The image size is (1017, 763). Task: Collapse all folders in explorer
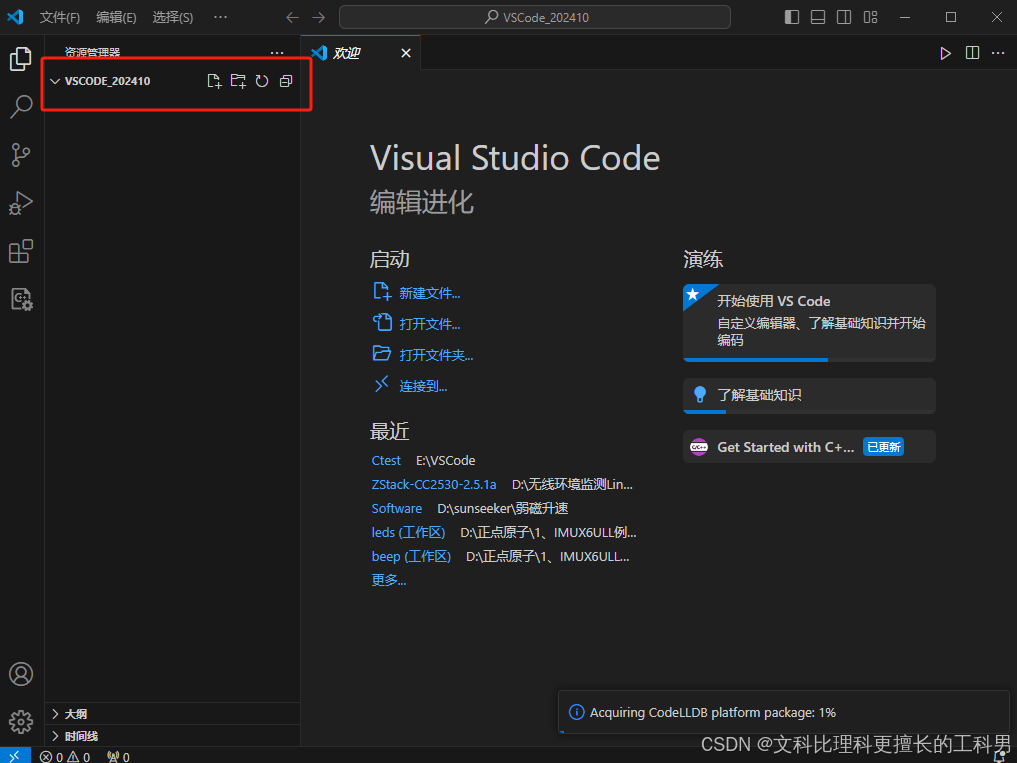point(286,81)
